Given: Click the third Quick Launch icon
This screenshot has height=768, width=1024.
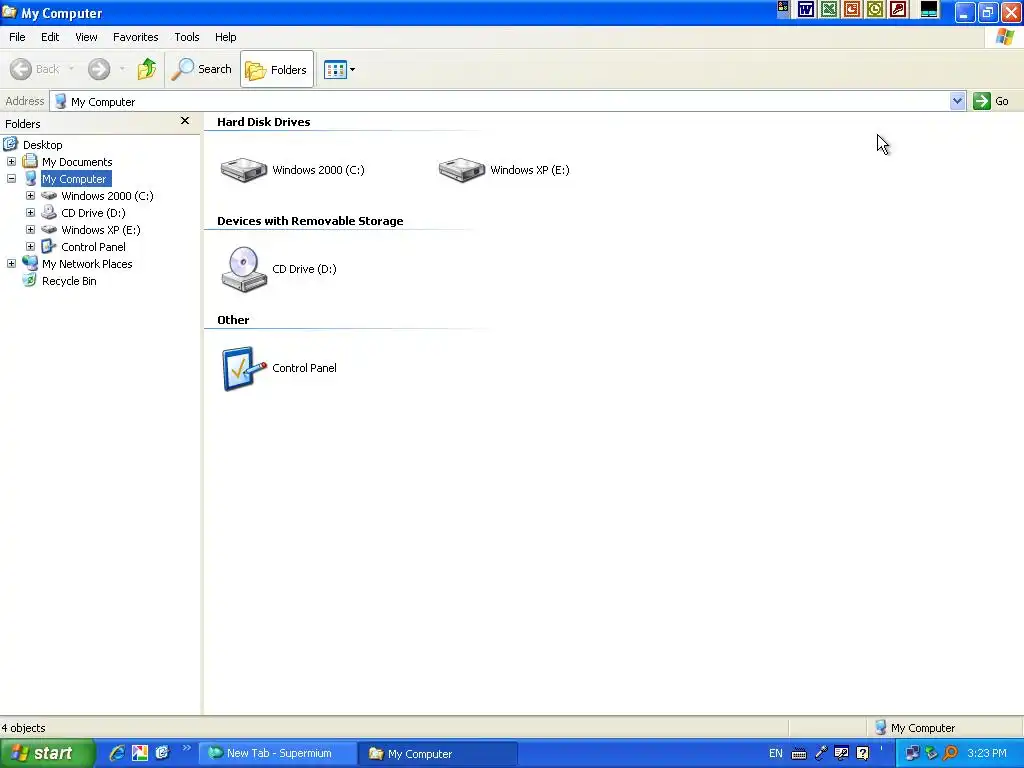Looking at the screenshot, I should point(162,753).
